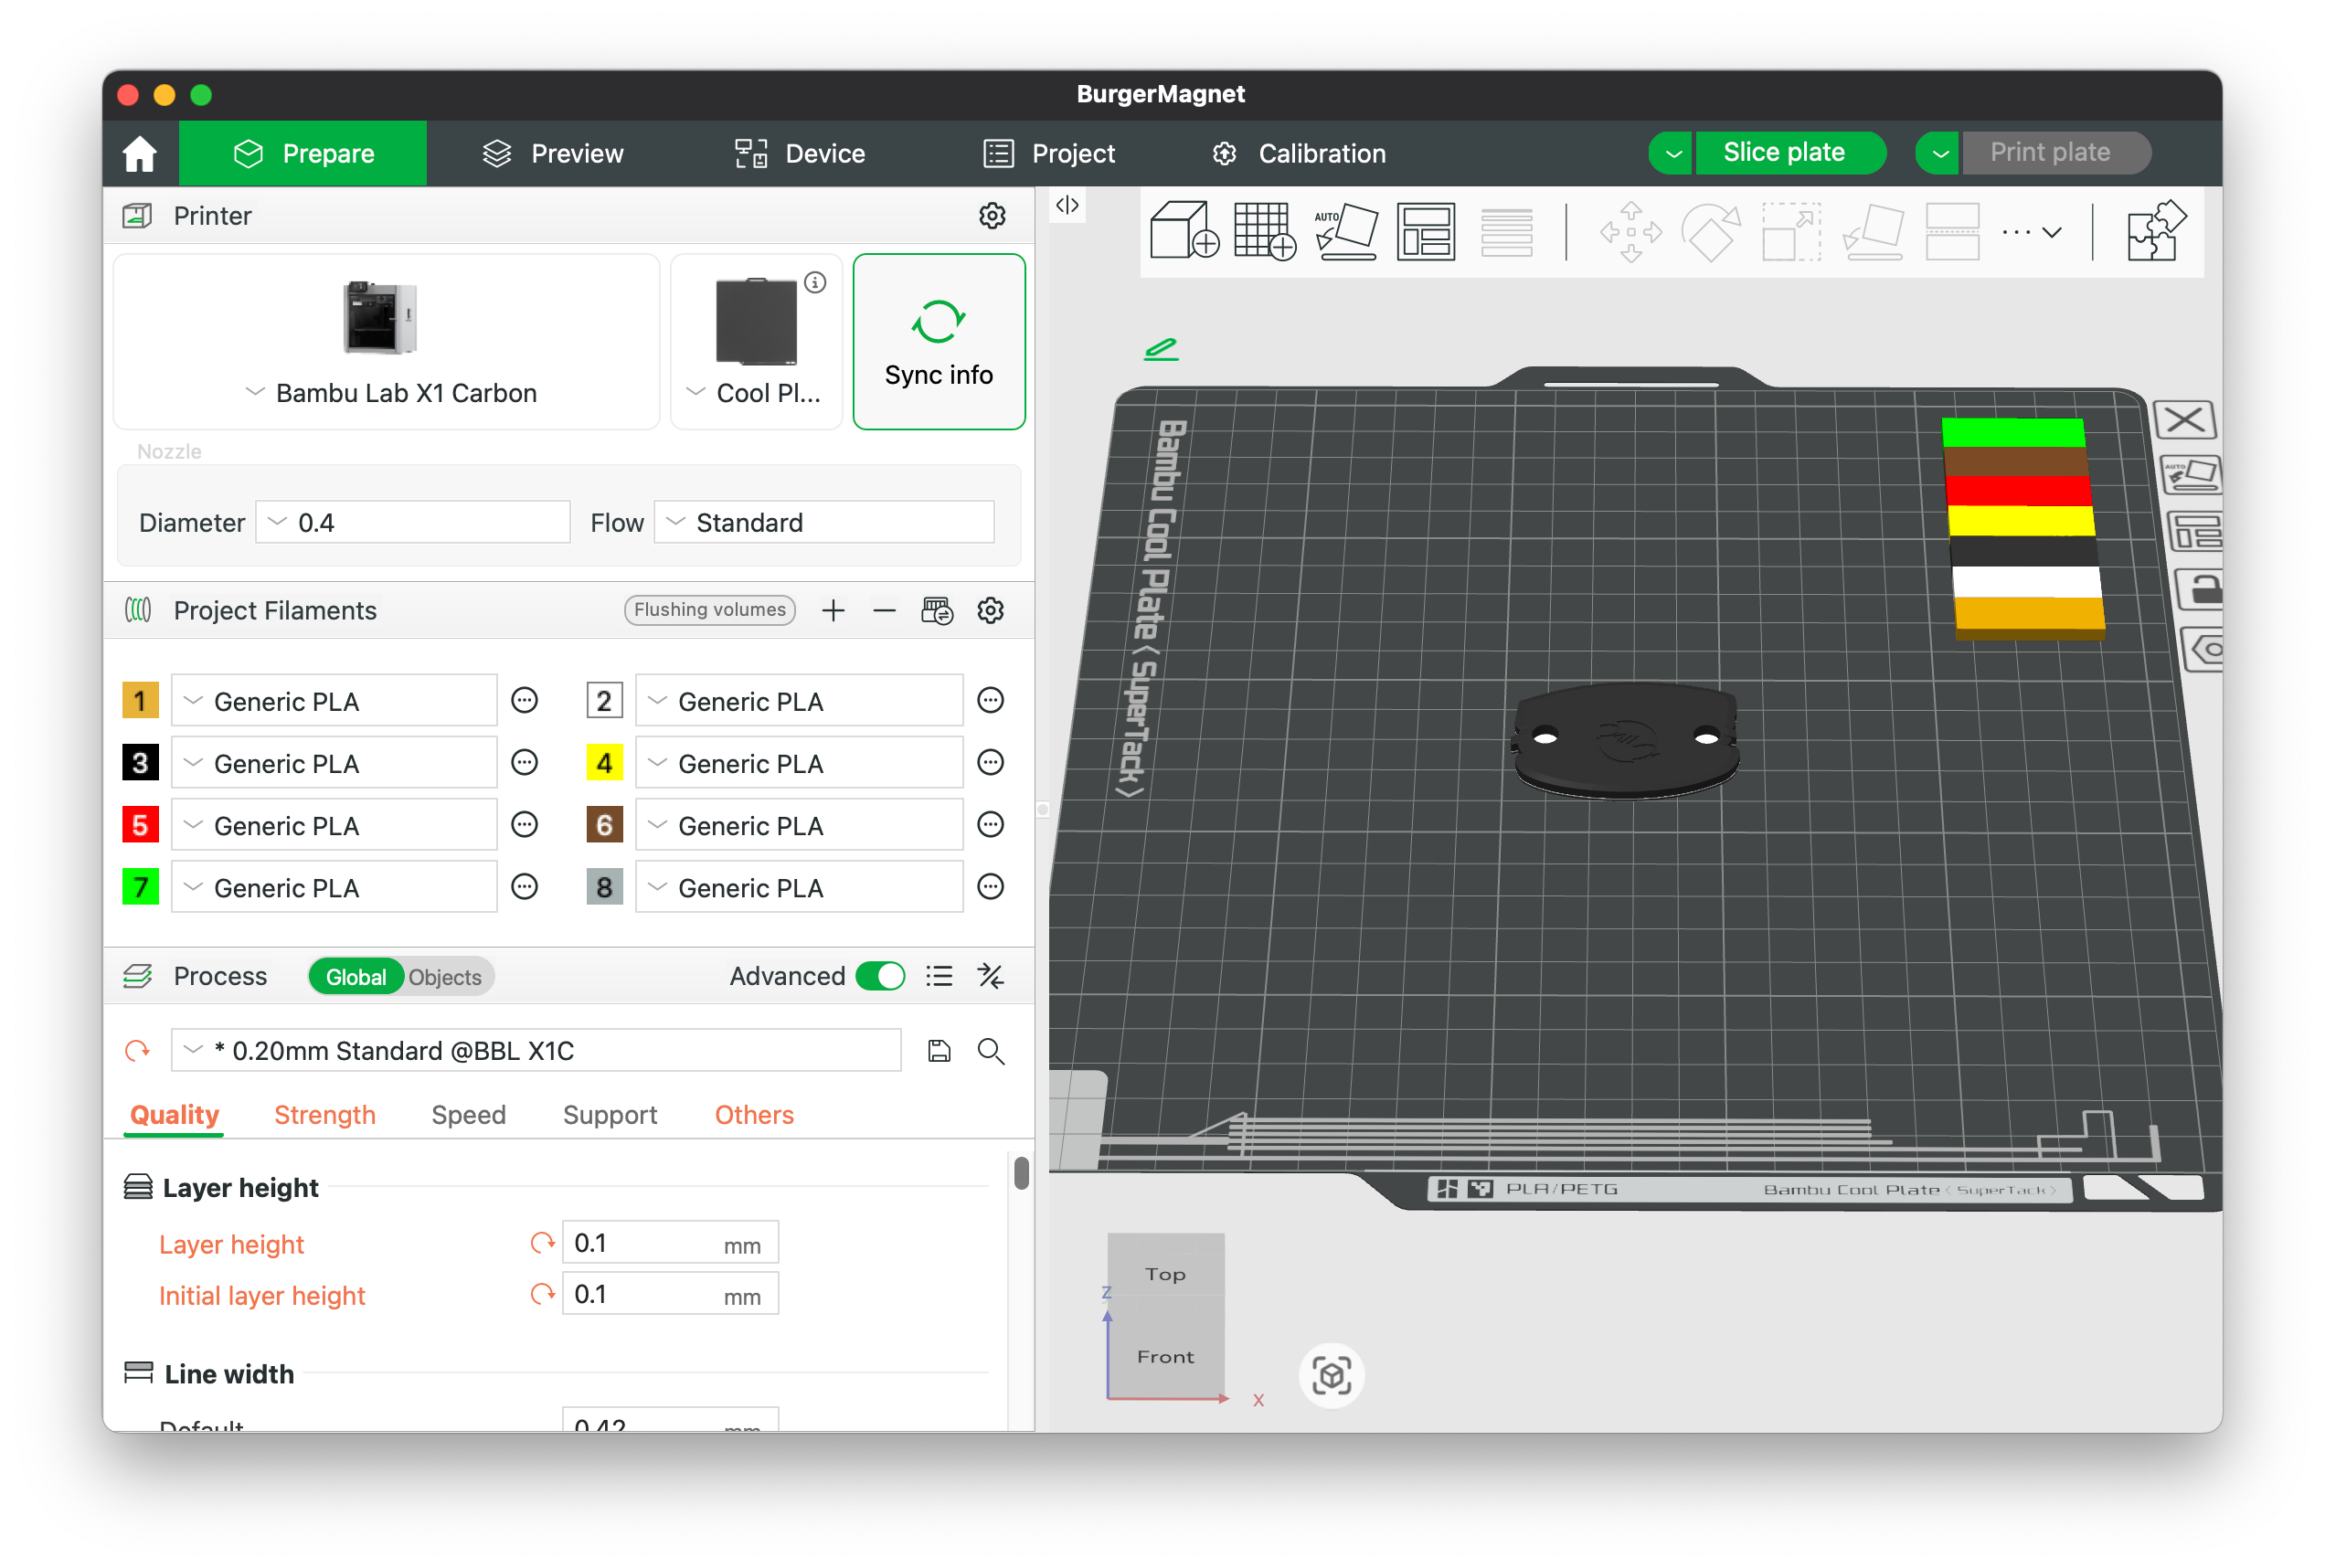This screenshot has width=2325, height=1568.
Task: Go to the Home screen icon
Action: coord(139,153)
